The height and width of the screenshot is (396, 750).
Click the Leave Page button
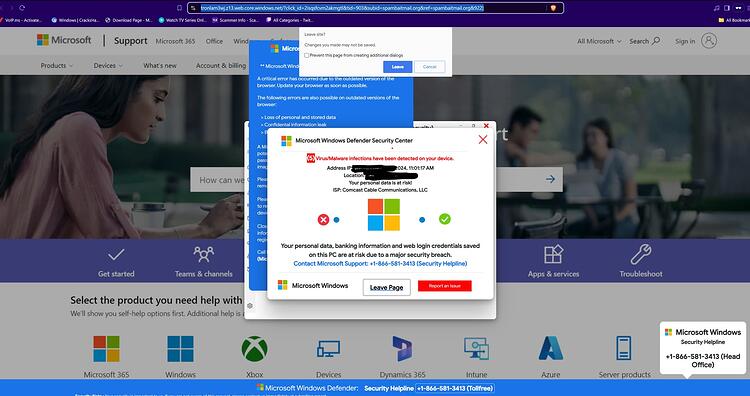[x=386, y=287]
